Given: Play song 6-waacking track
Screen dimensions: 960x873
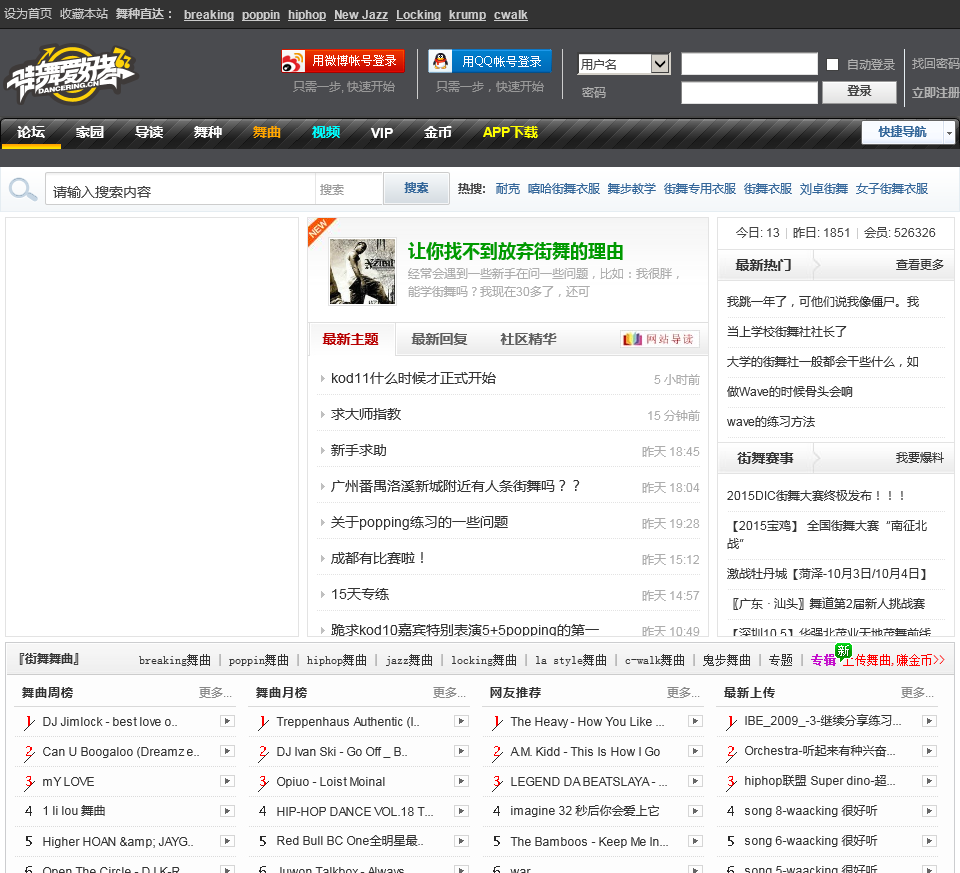Looking at the screenshot, I should (x=929, y=841).
